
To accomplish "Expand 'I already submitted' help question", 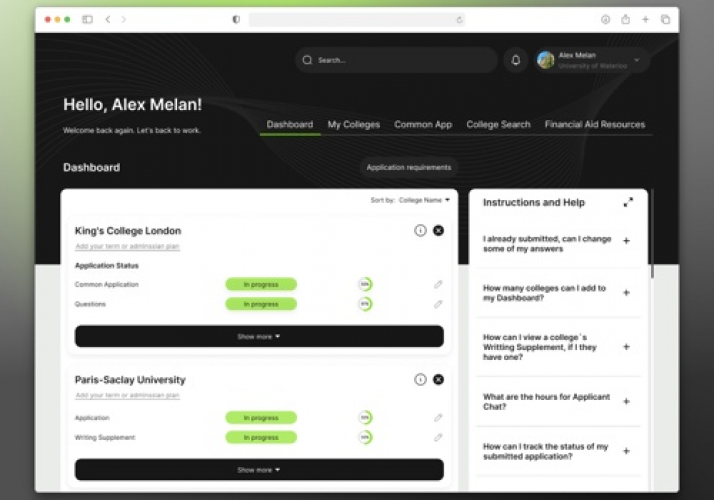I will pyautogui.click(x=626, y=241).
